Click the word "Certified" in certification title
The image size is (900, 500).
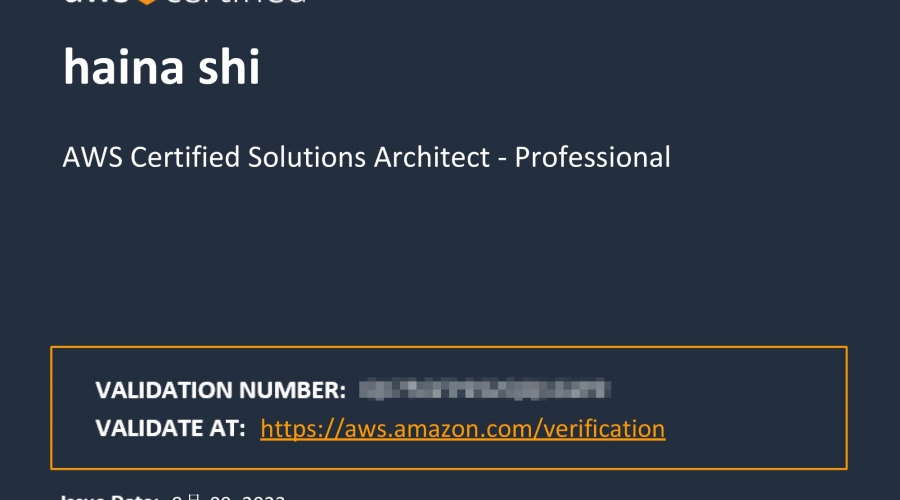(x=185, y=157)
